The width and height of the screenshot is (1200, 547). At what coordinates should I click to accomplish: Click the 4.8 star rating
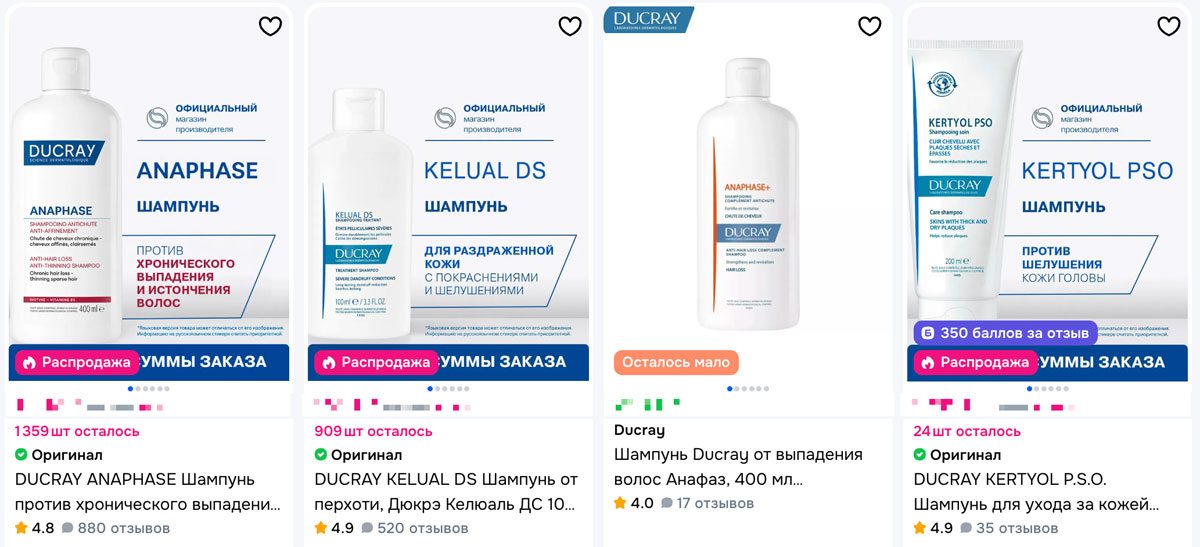point(35,528)
